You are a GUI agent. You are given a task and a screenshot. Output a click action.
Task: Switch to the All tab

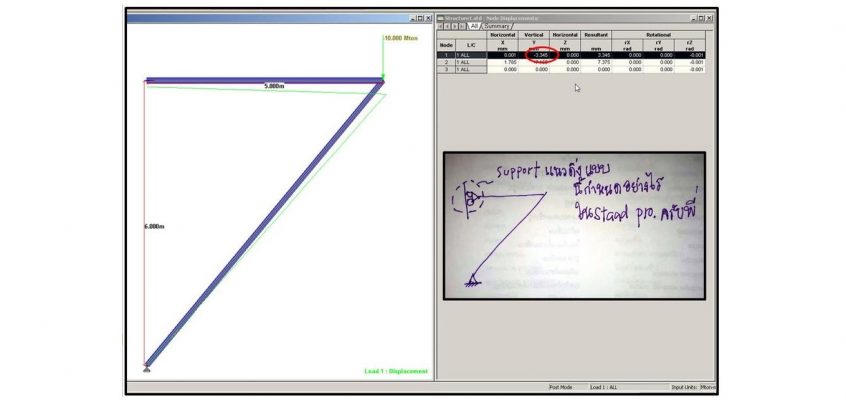474,26
